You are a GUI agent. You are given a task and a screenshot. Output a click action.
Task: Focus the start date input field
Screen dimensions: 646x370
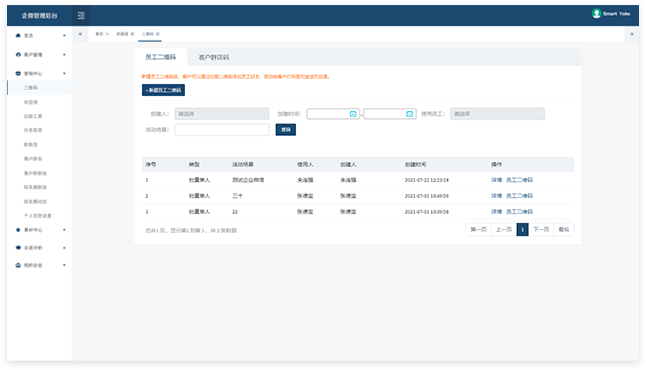(333, 114)
